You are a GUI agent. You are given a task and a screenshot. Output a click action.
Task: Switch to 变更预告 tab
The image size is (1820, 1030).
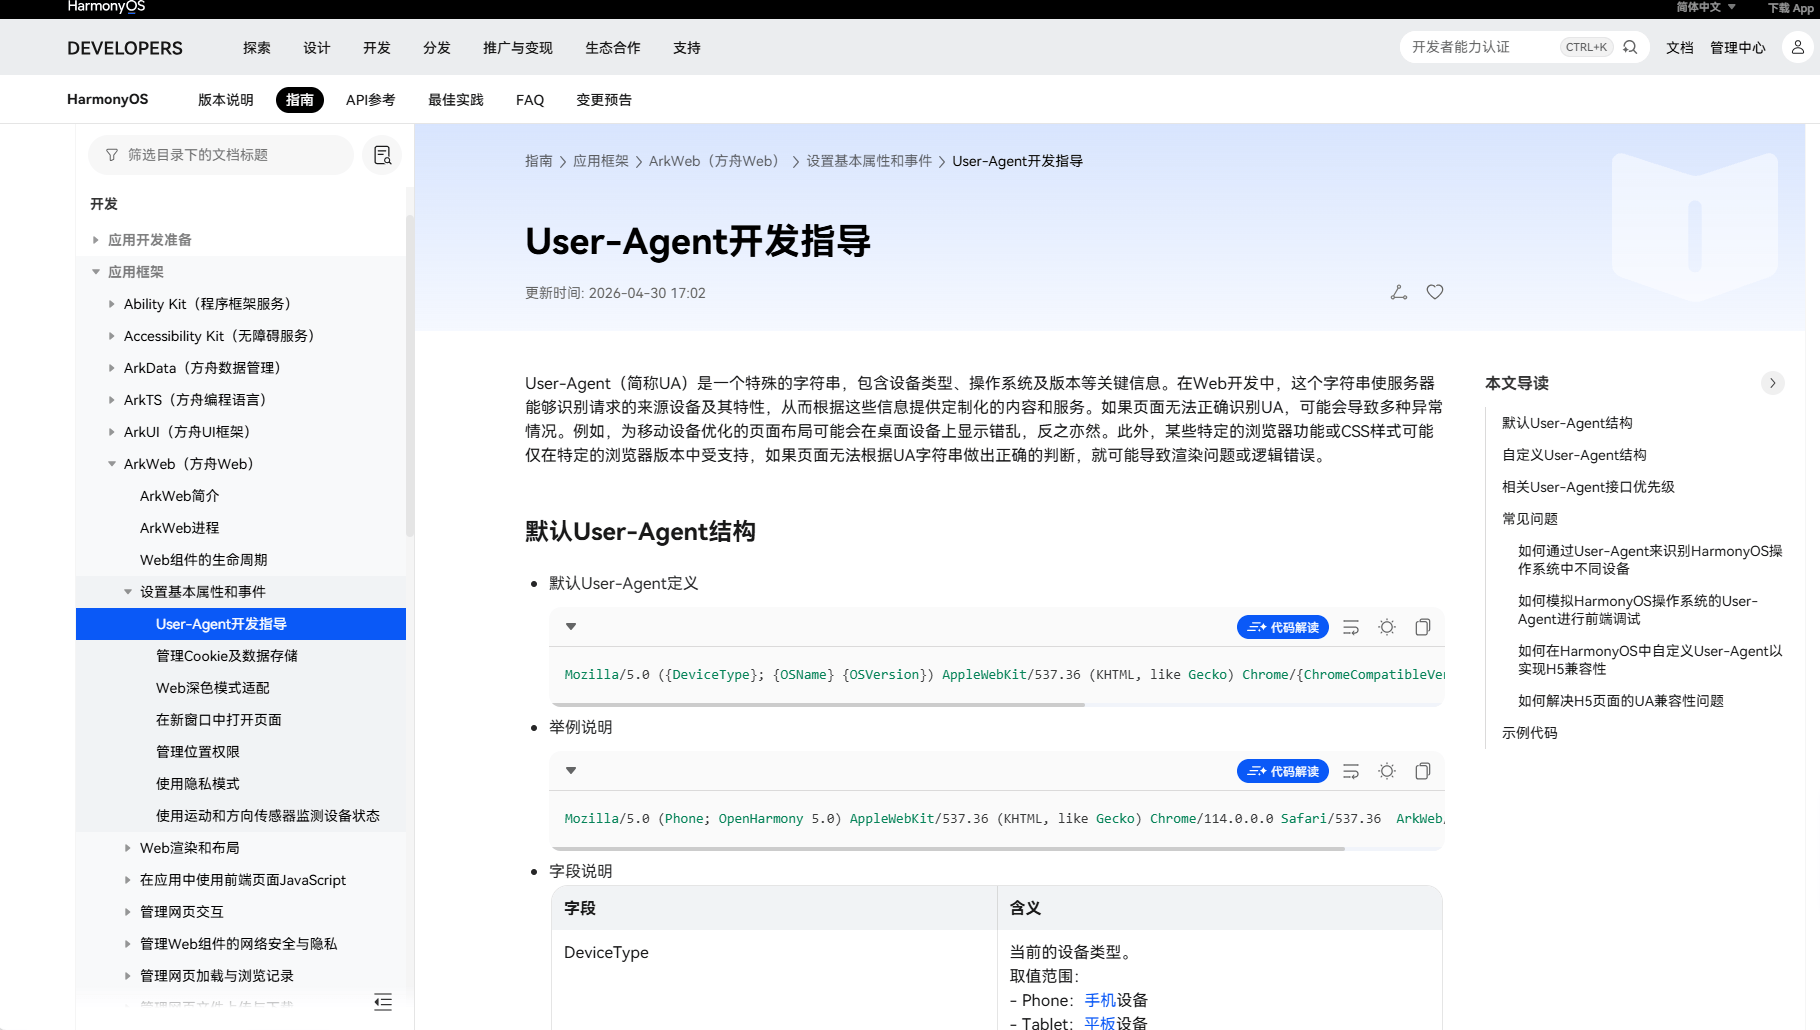click(x=604, y=100)
